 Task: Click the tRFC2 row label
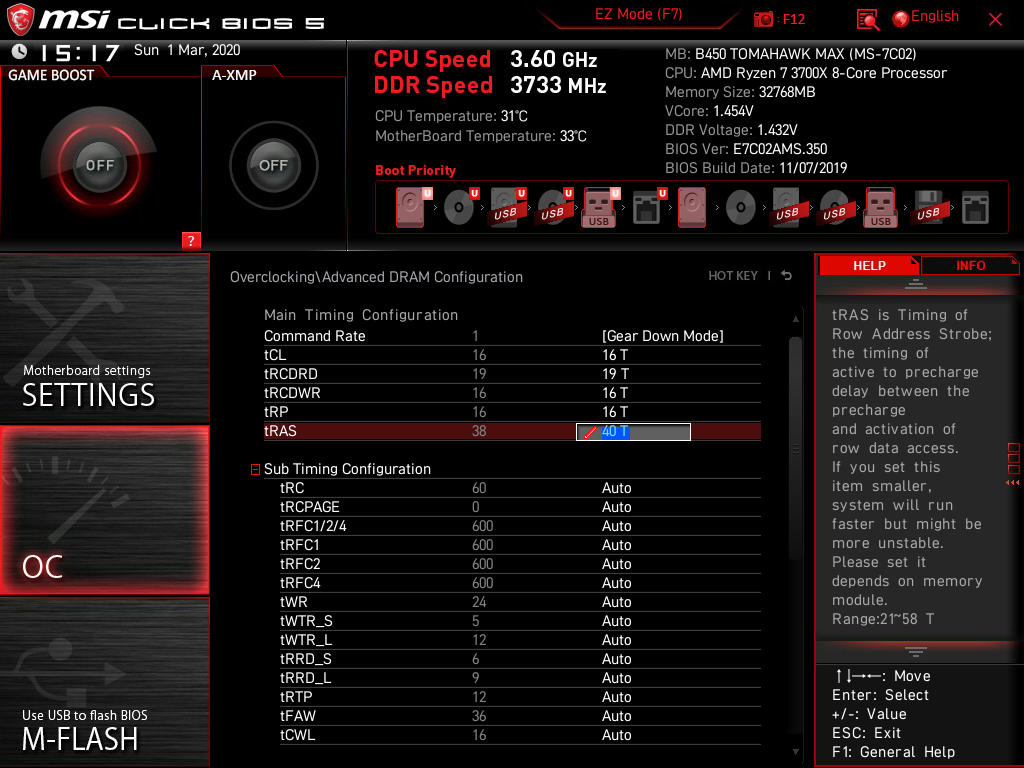[300, 564]
